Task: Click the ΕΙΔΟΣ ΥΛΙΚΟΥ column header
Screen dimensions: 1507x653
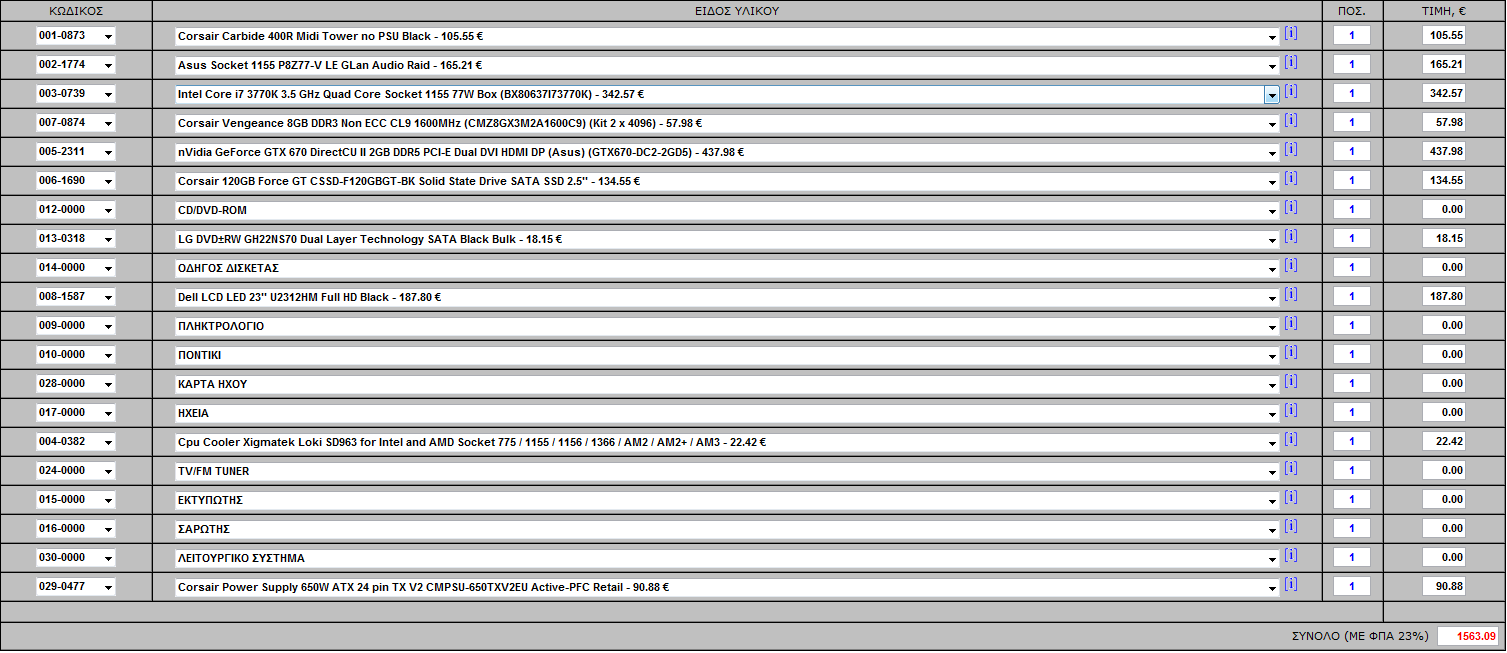Action: pyautogui.click(x=737, y=11)
